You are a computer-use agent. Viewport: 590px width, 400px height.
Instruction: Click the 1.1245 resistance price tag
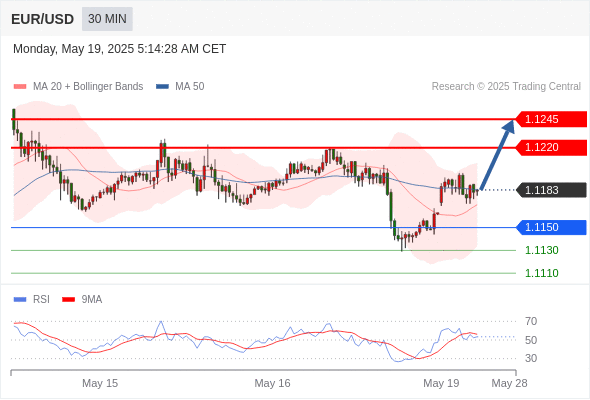pos(551,119)
